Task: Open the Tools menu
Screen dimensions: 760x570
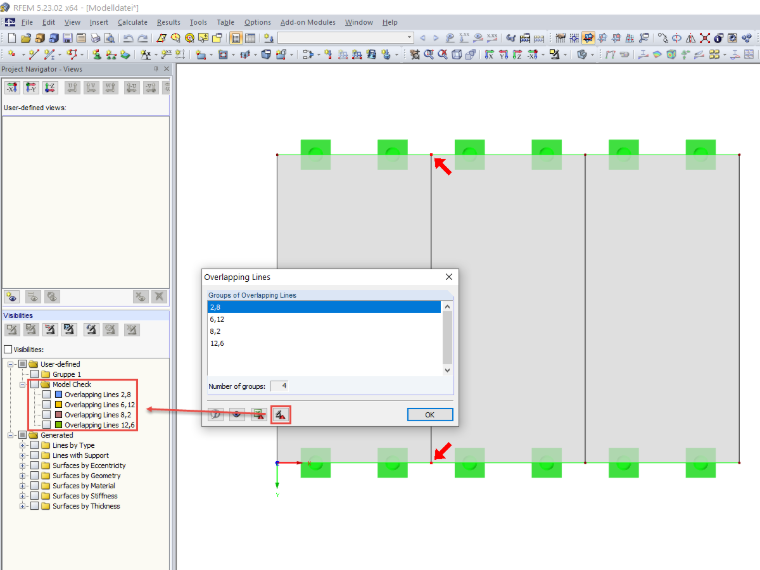Action: click(198, 22)
